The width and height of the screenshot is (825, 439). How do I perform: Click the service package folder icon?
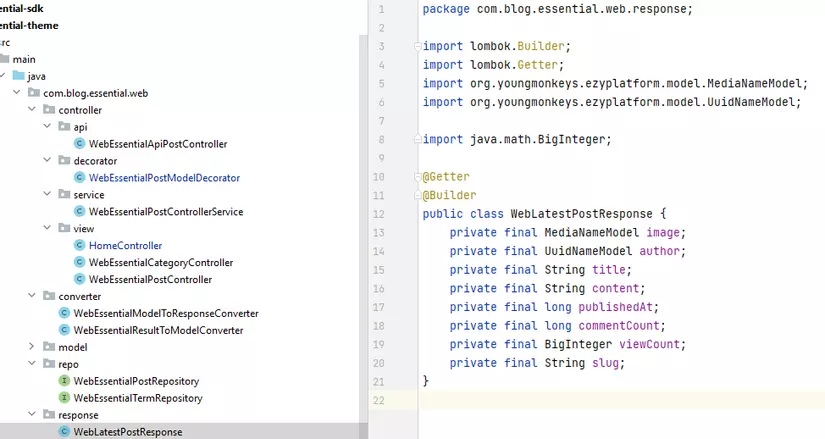coord(64,194)
